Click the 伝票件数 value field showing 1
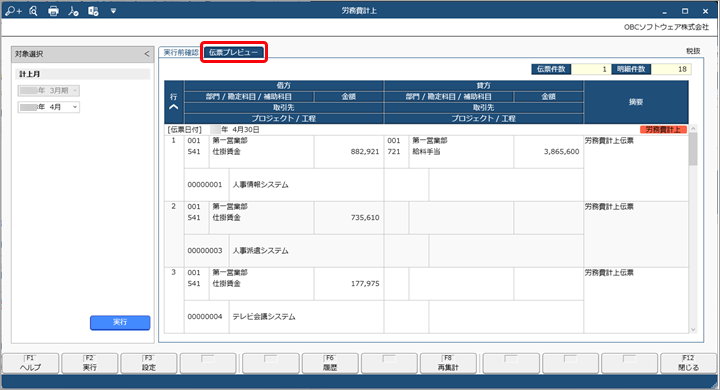The height and width of the screenshot is (390, 720). [x=591, y=69]
